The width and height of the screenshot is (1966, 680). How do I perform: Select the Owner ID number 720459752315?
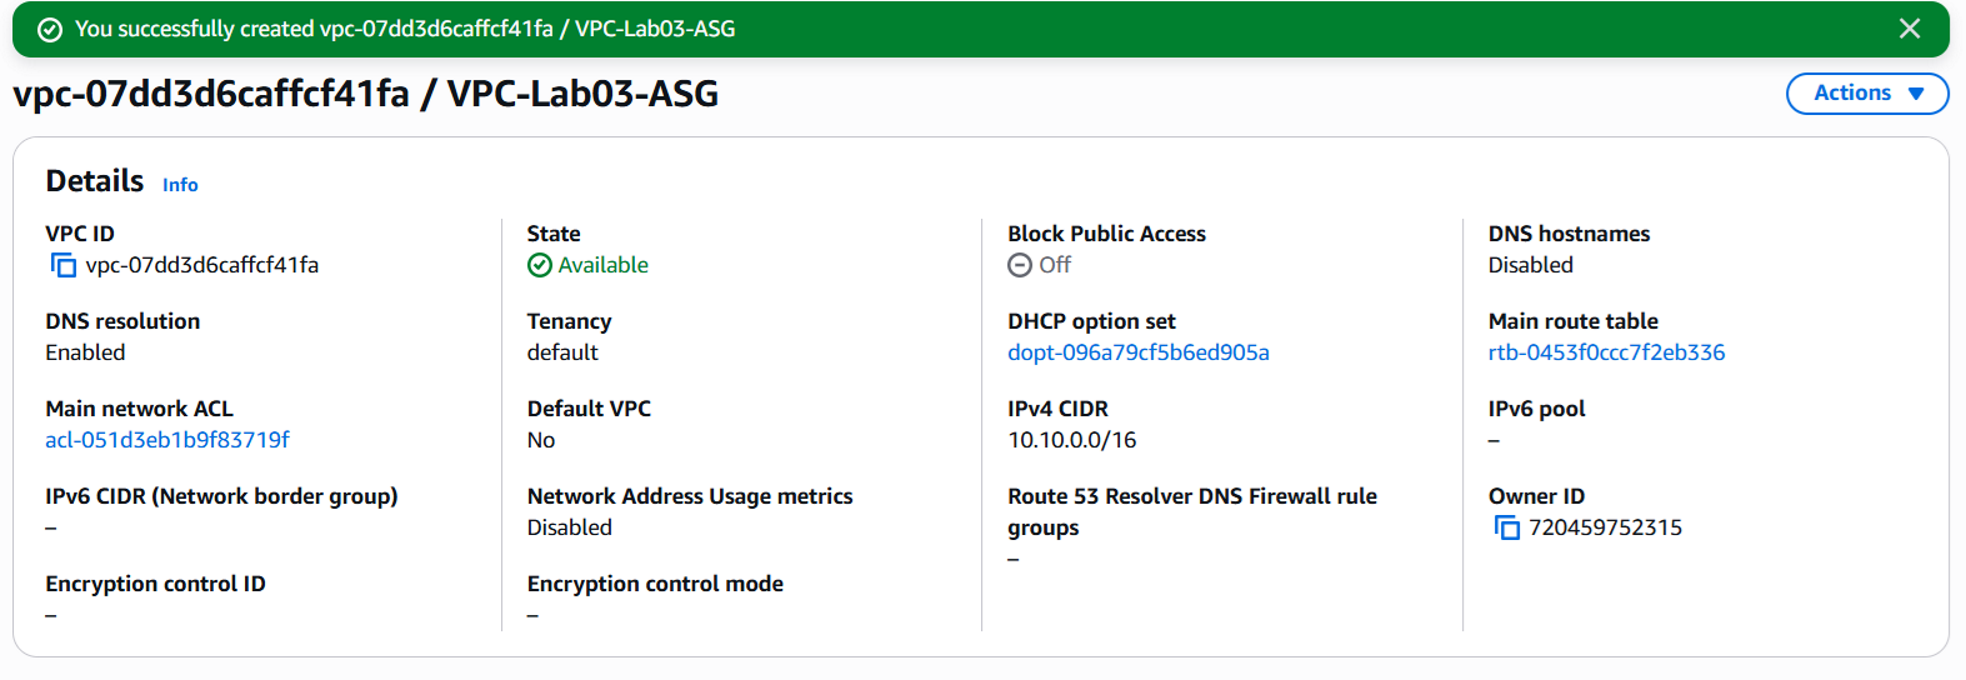[1605, 527]
